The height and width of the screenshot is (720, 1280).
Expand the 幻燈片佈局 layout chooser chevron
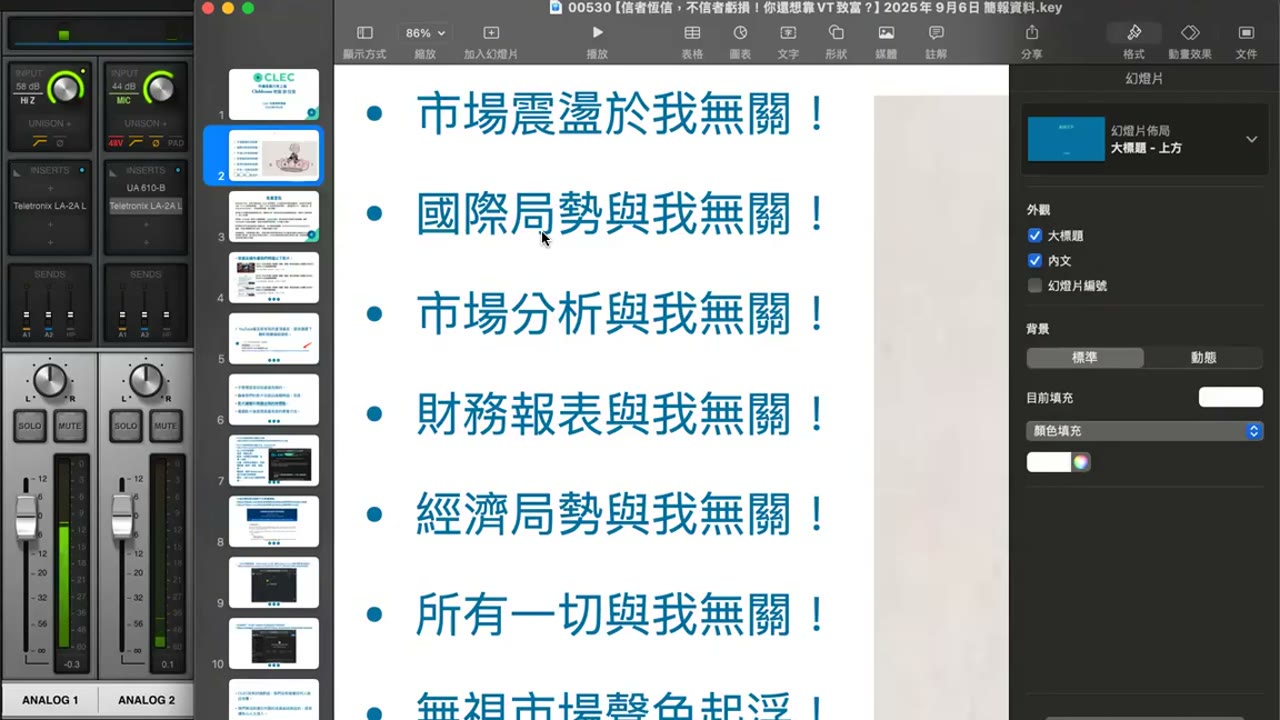click(1251, 139)
